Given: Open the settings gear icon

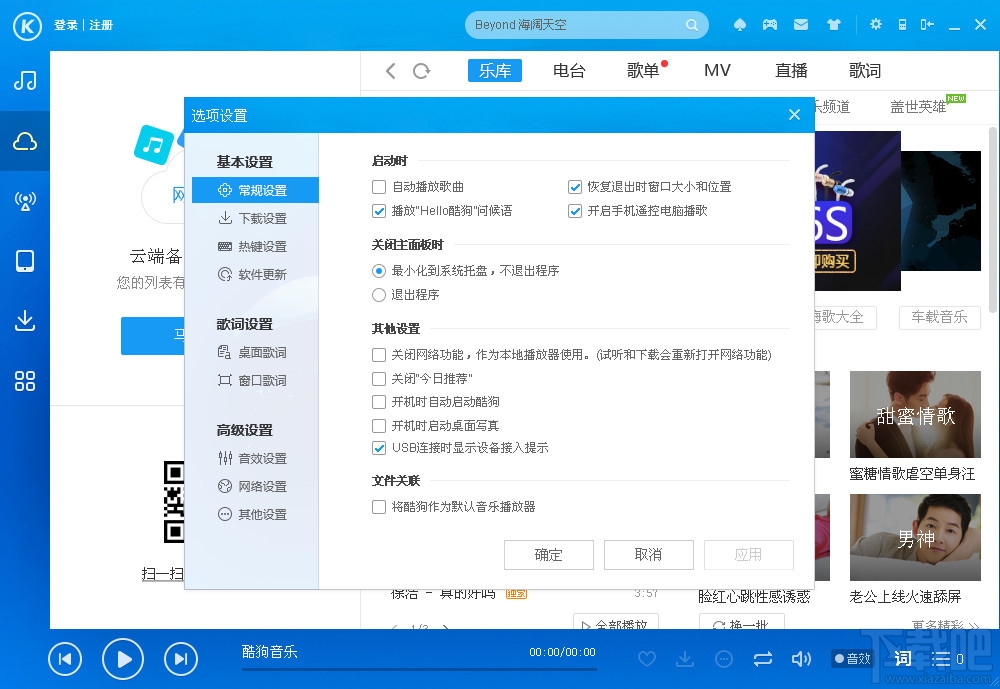Looking at the screenshot, I should [874, 24].
